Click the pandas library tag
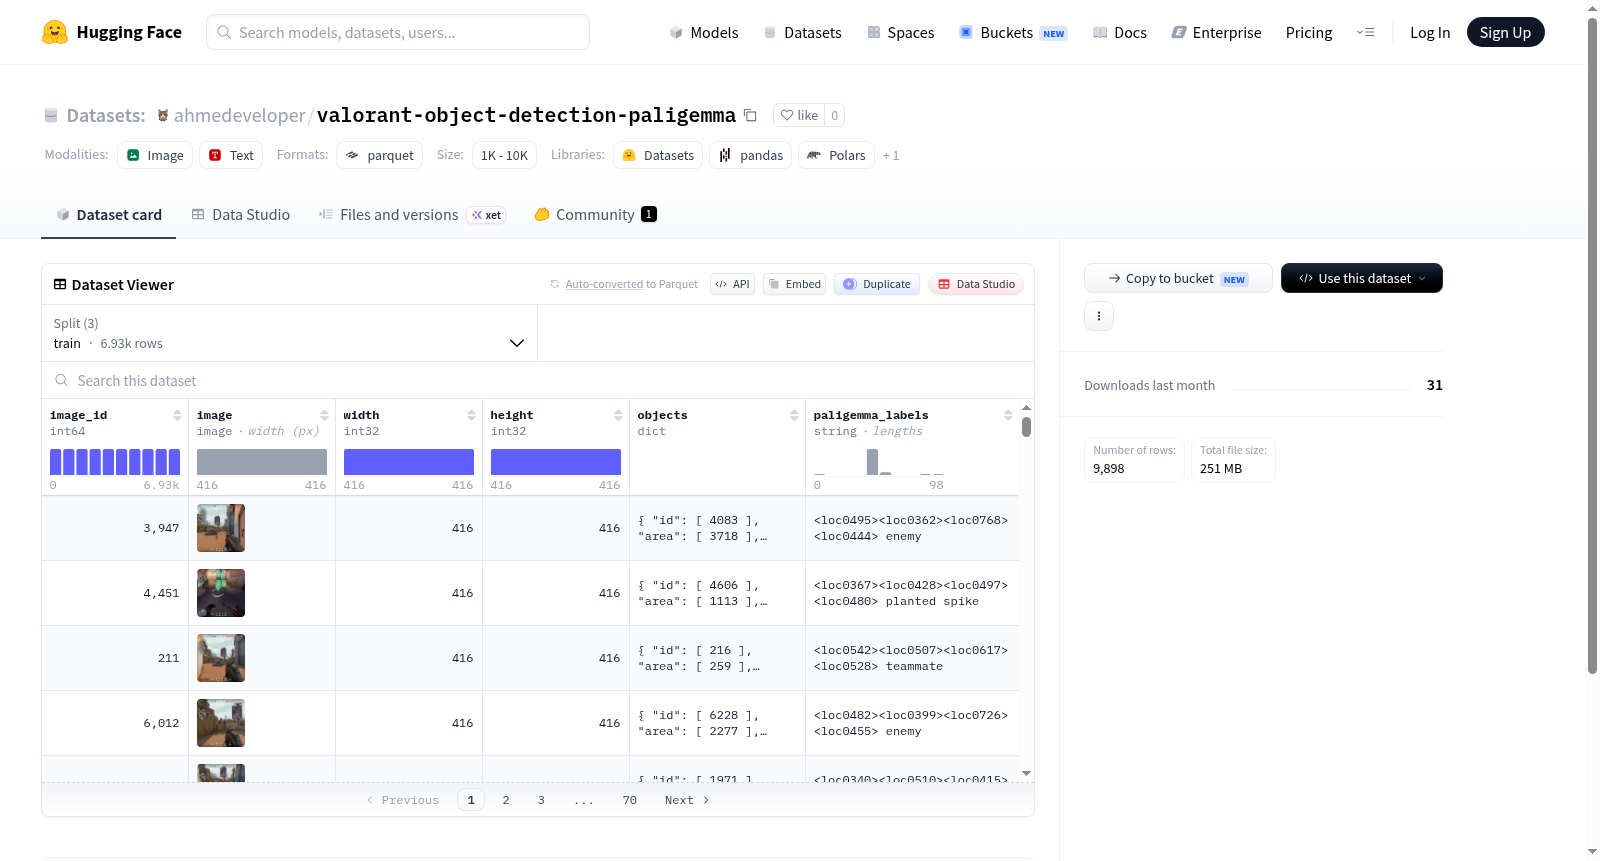The image size is (1600, 861). tap(751, 155)
